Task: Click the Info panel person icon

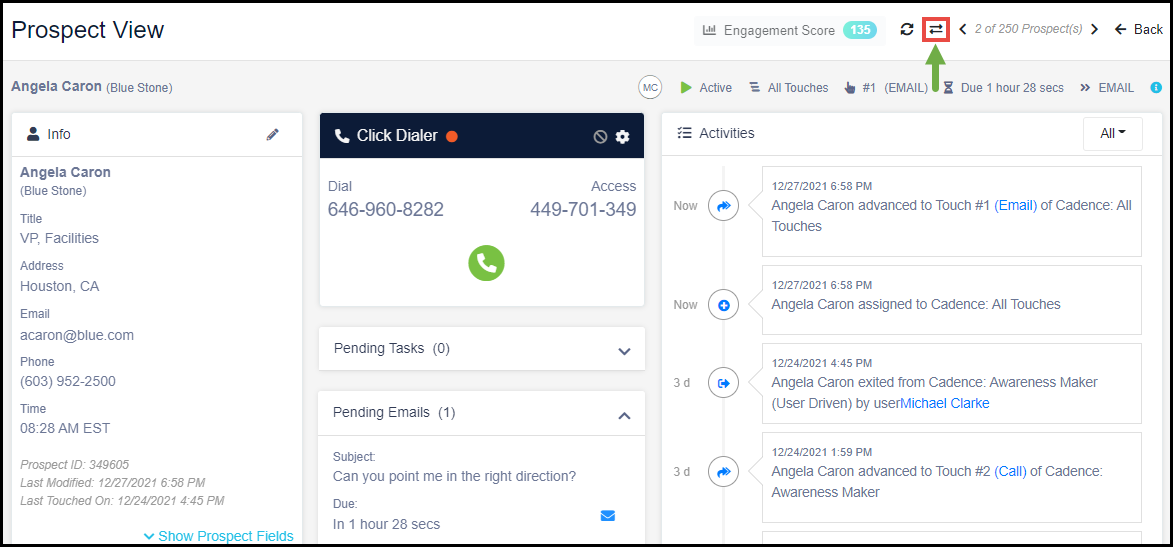Action: [x=33, y=134]
